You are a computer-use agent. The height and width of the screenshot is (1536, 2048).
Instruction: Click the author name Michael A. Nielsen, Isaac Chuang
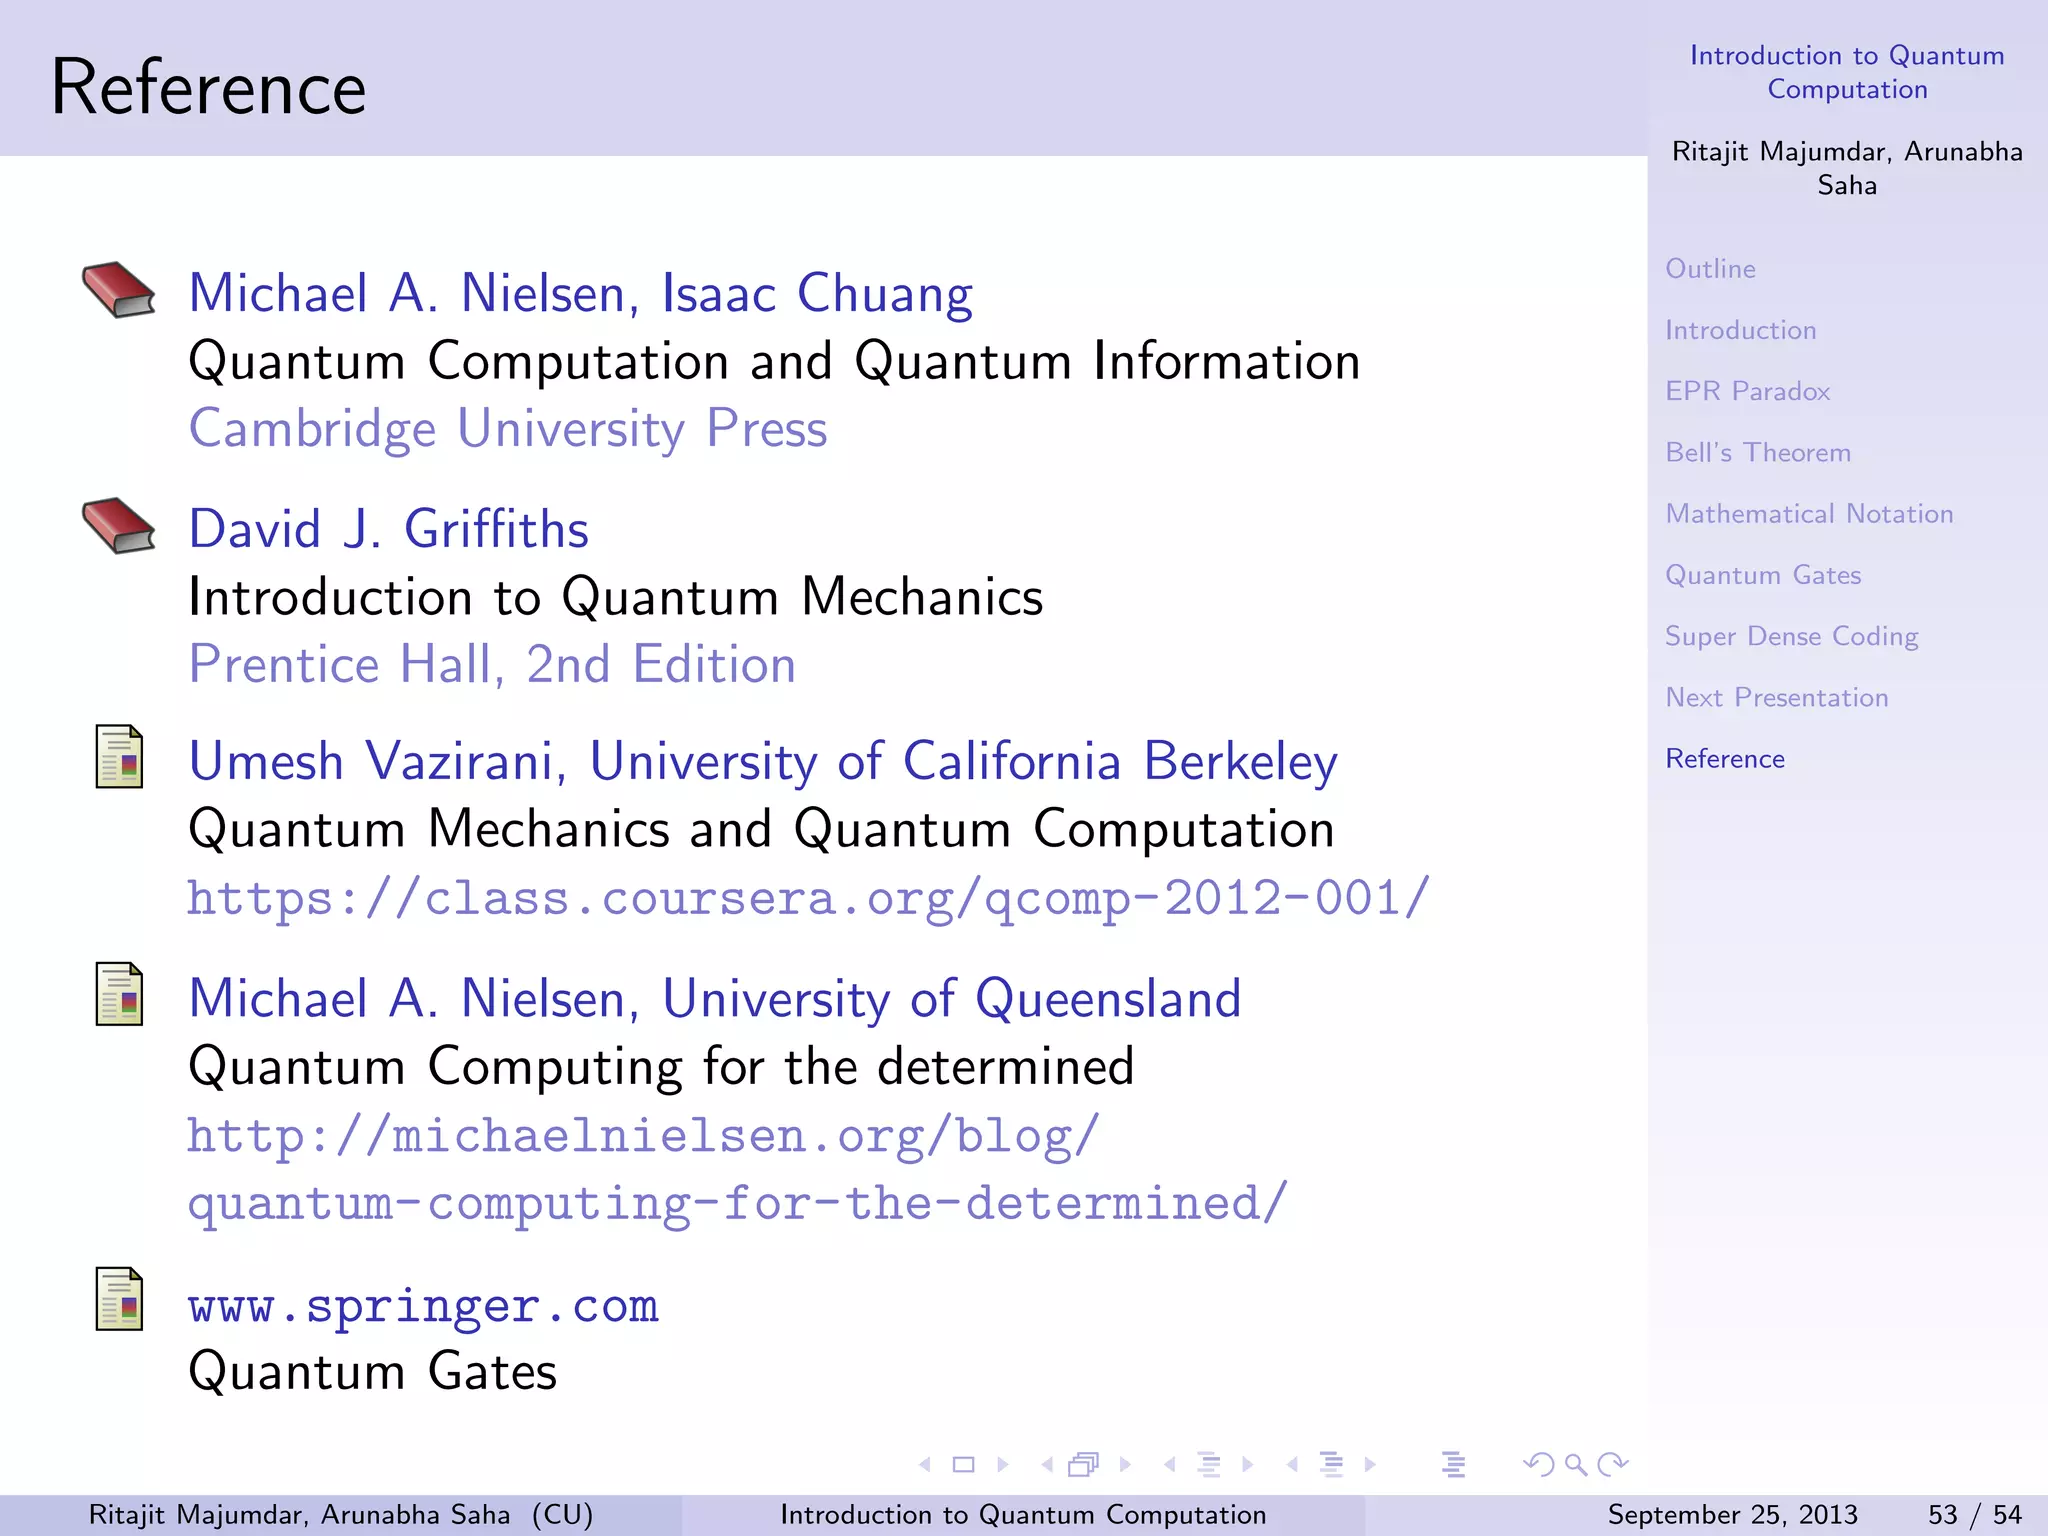tap(581, 294)
